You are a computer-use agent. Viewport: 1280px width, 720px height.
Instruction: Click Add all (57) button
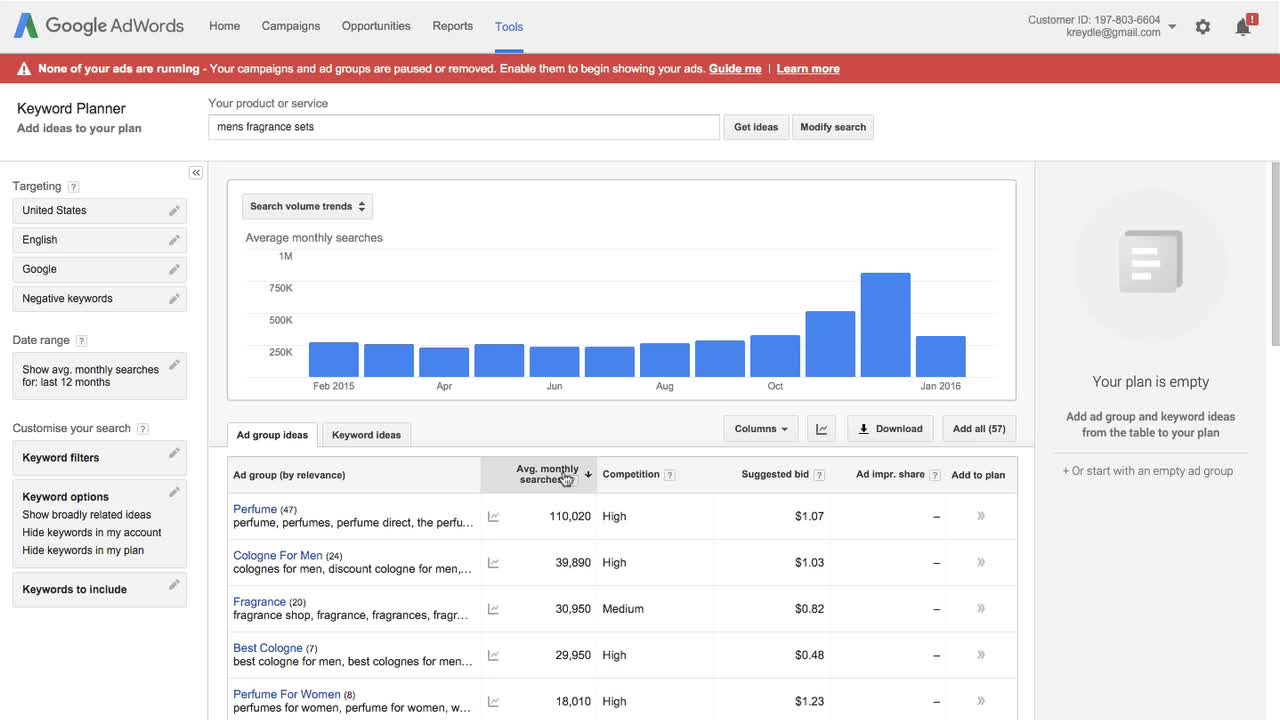[979, 429]
